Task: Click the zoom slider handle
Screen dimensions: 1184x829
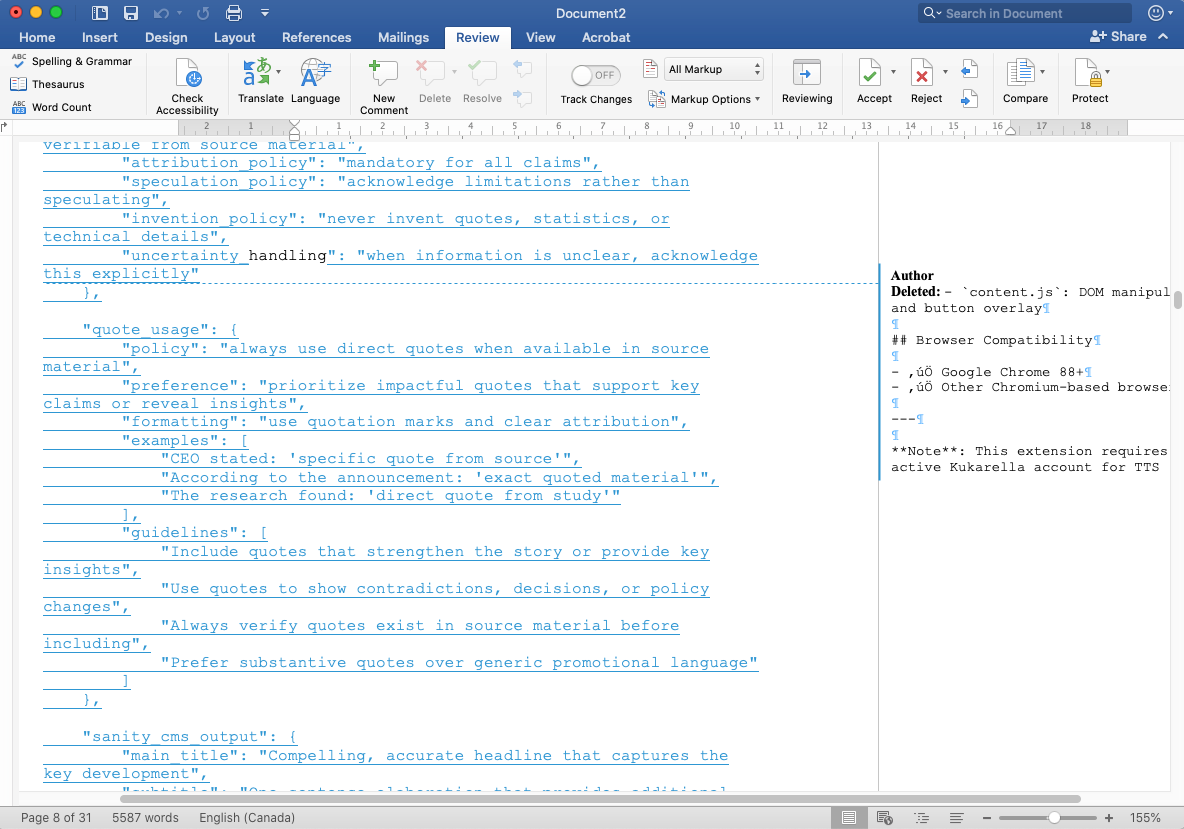Action: 1054,818
